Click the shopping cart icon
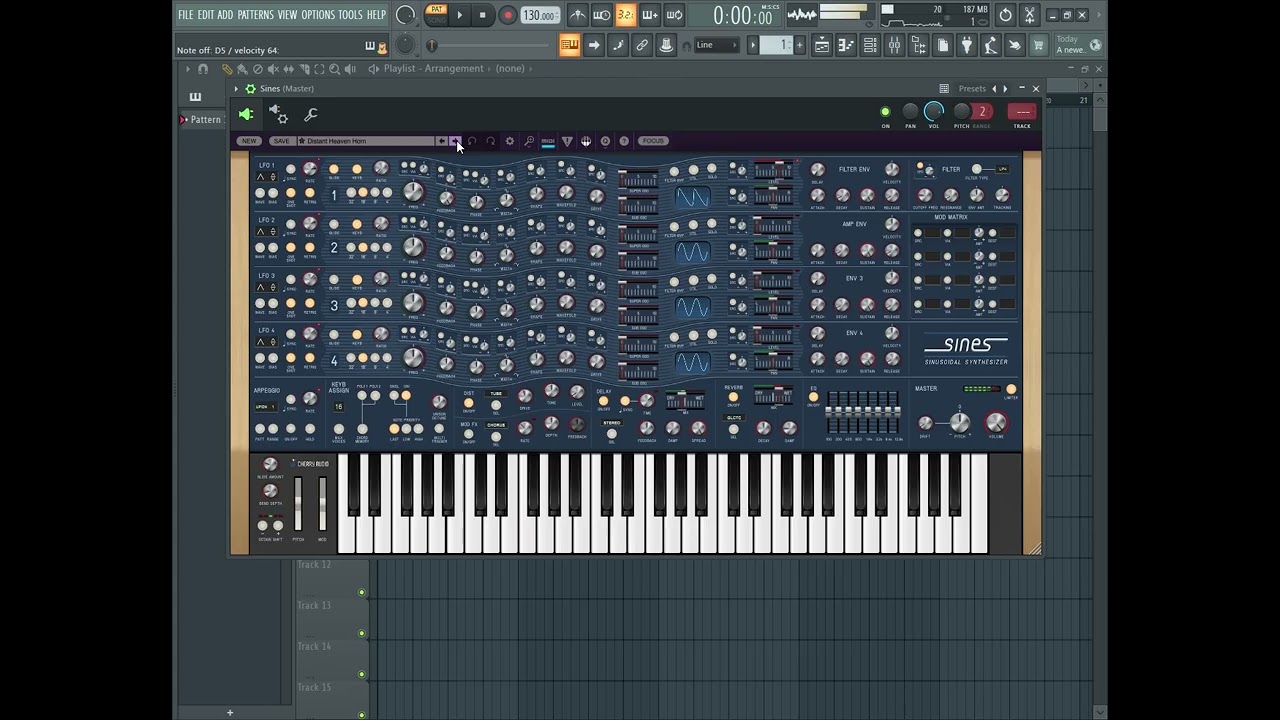 pyautogui.click(x=1038, y=45)
